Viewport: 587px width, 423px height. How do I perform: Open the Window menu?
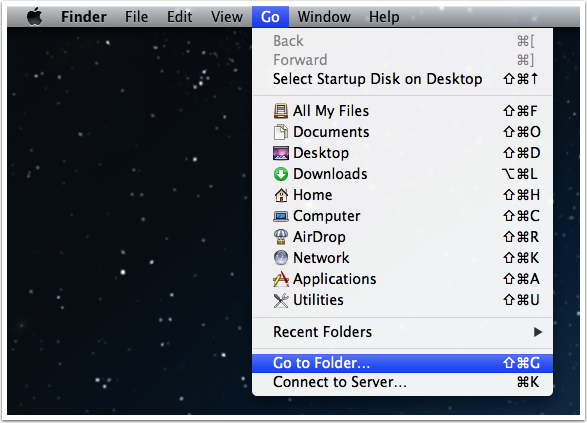click(324, 17)
